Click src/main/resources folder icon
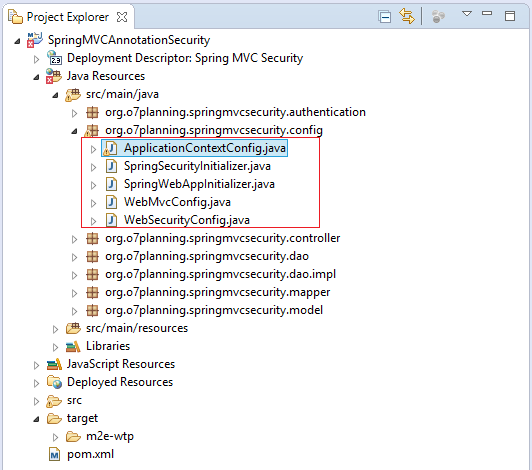Screen dimensions: 532x470 coord(73,328)
